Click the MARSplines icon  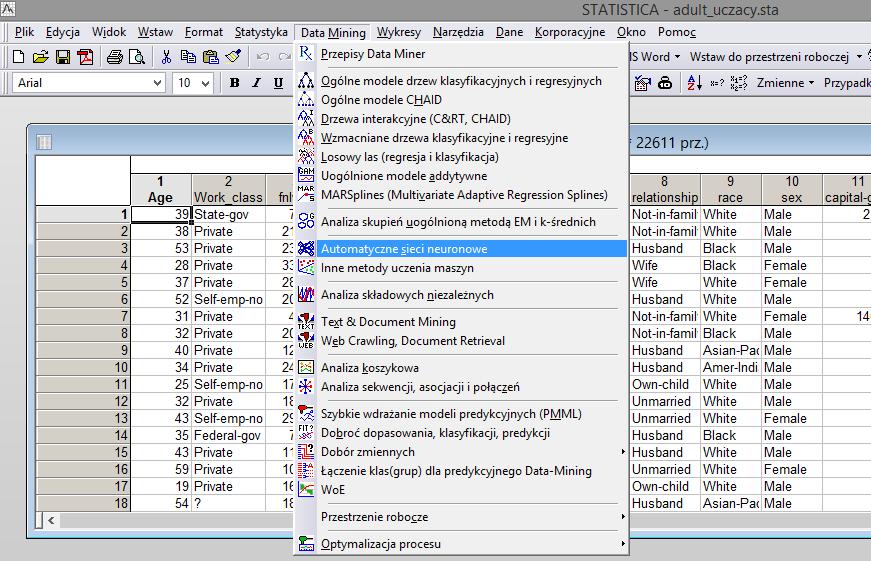[306, 194]
